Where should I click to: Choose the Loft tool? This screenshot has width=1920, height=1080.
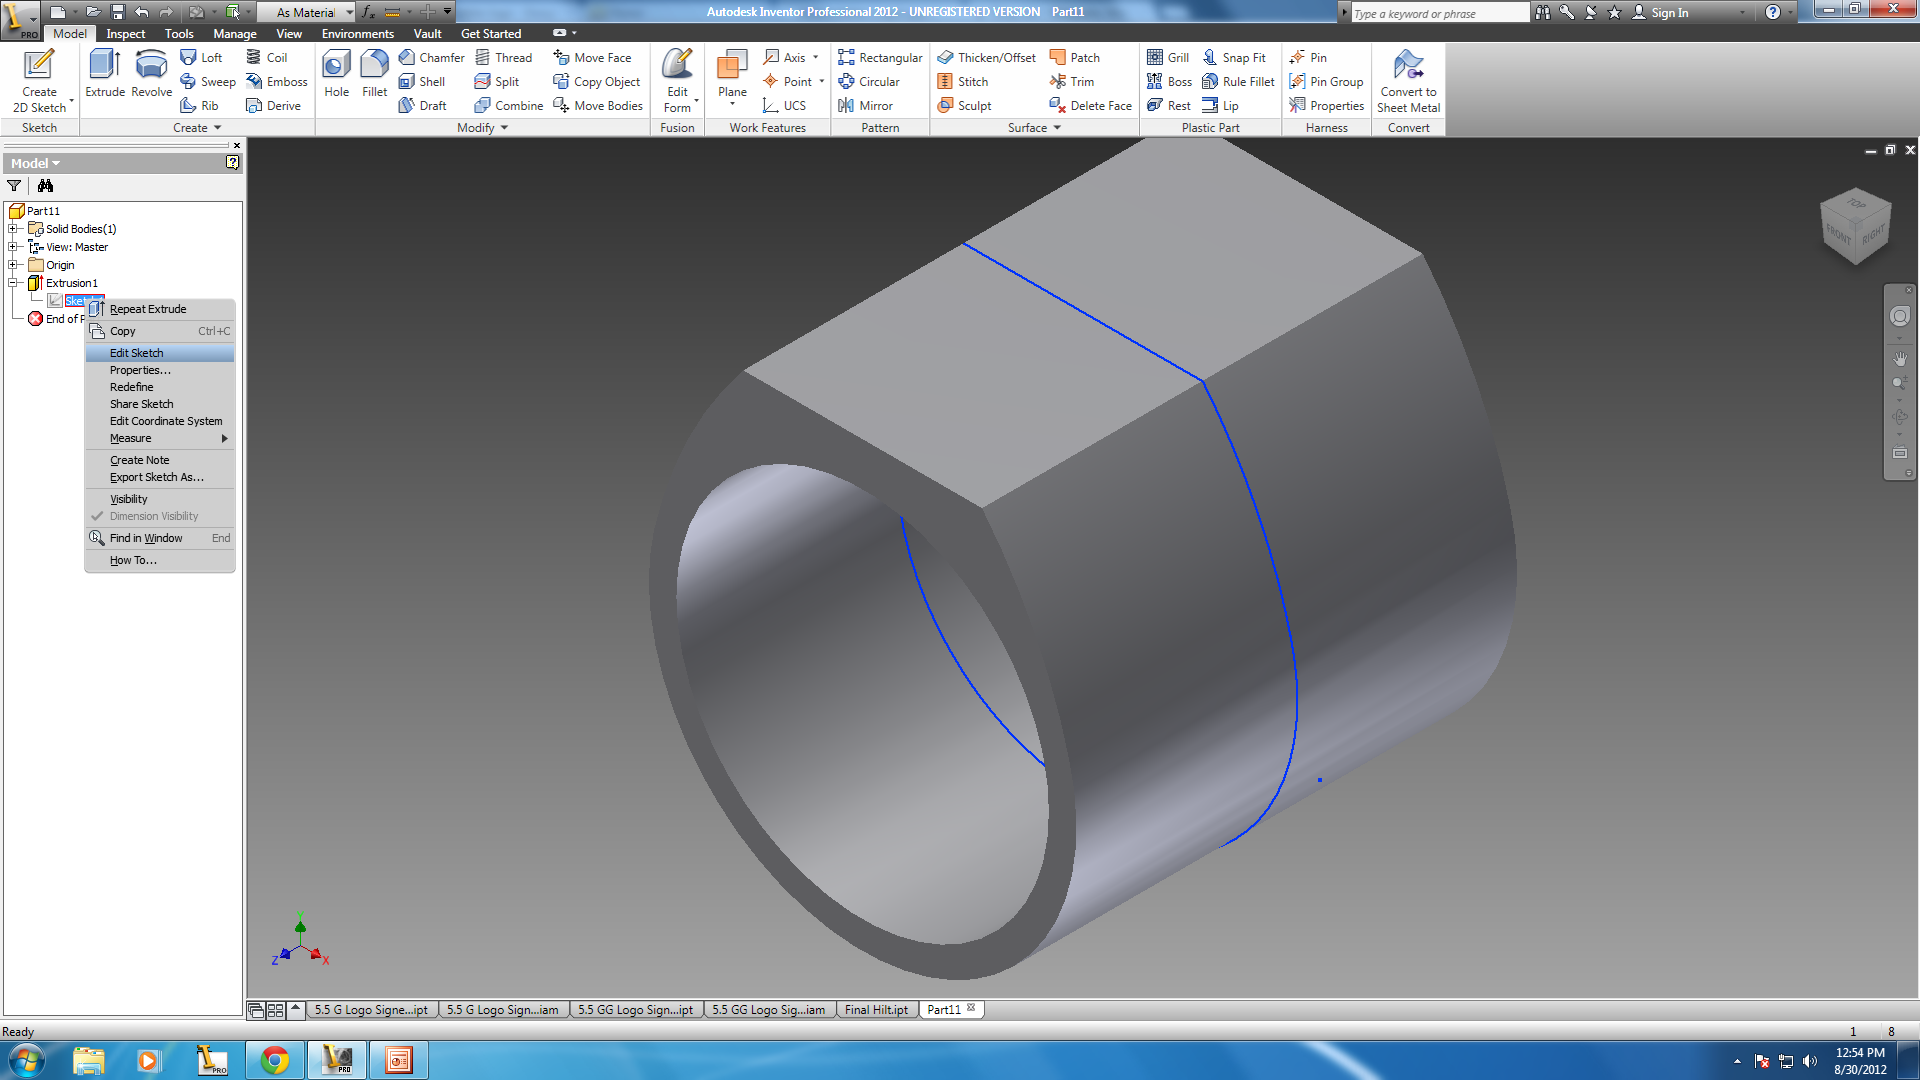coord(201,57)
